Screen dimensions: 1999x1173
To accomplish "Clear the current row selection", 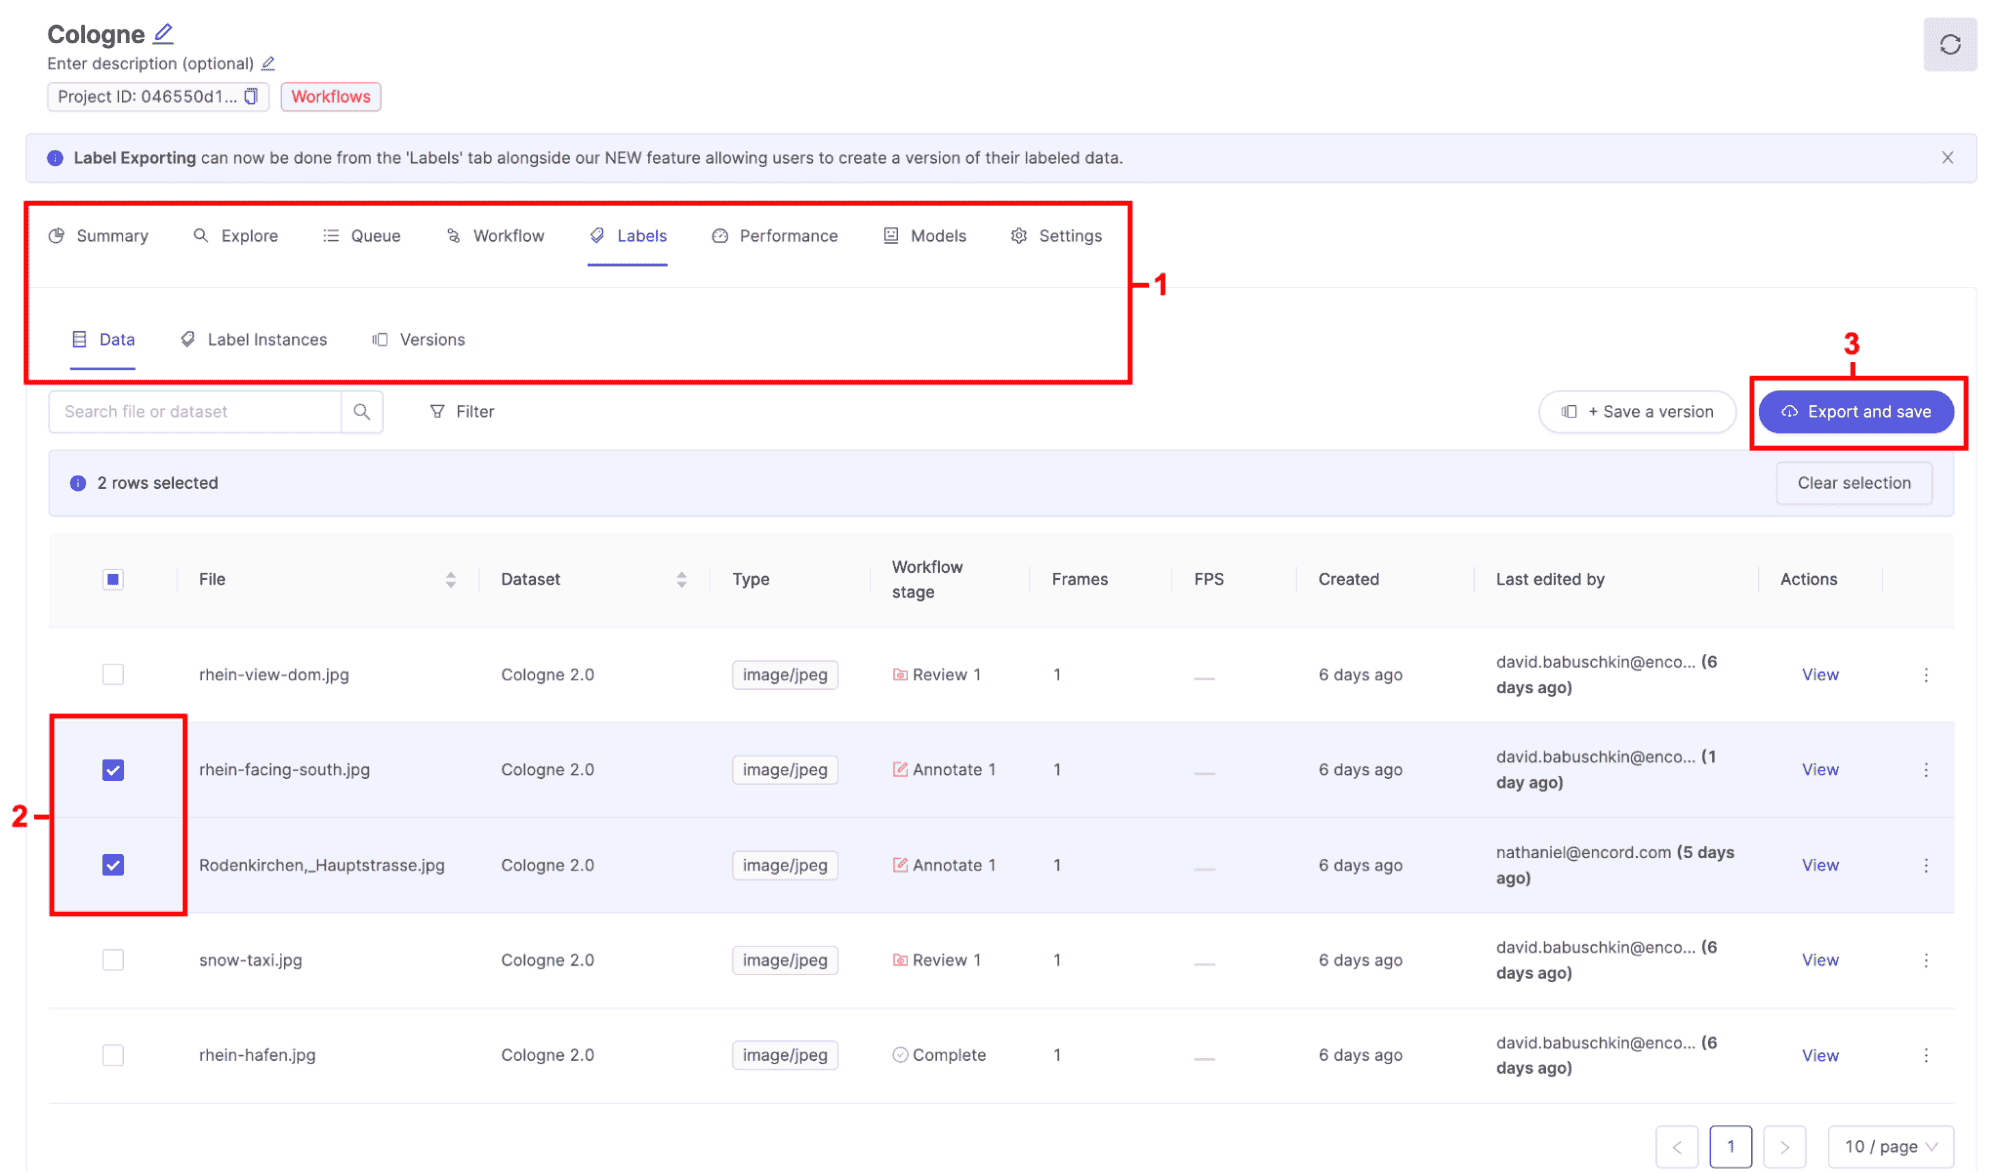I will pyautogui.click(x=1854, y=483).
